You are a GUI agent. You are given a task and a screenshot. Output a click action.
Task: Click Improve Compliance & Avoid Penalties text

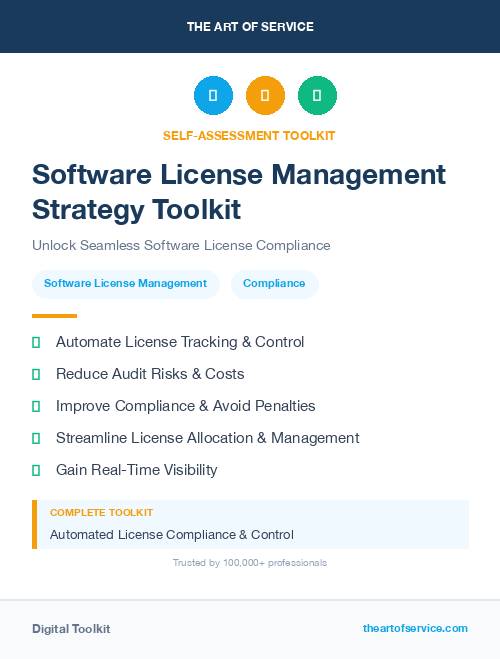click(185, 406)
